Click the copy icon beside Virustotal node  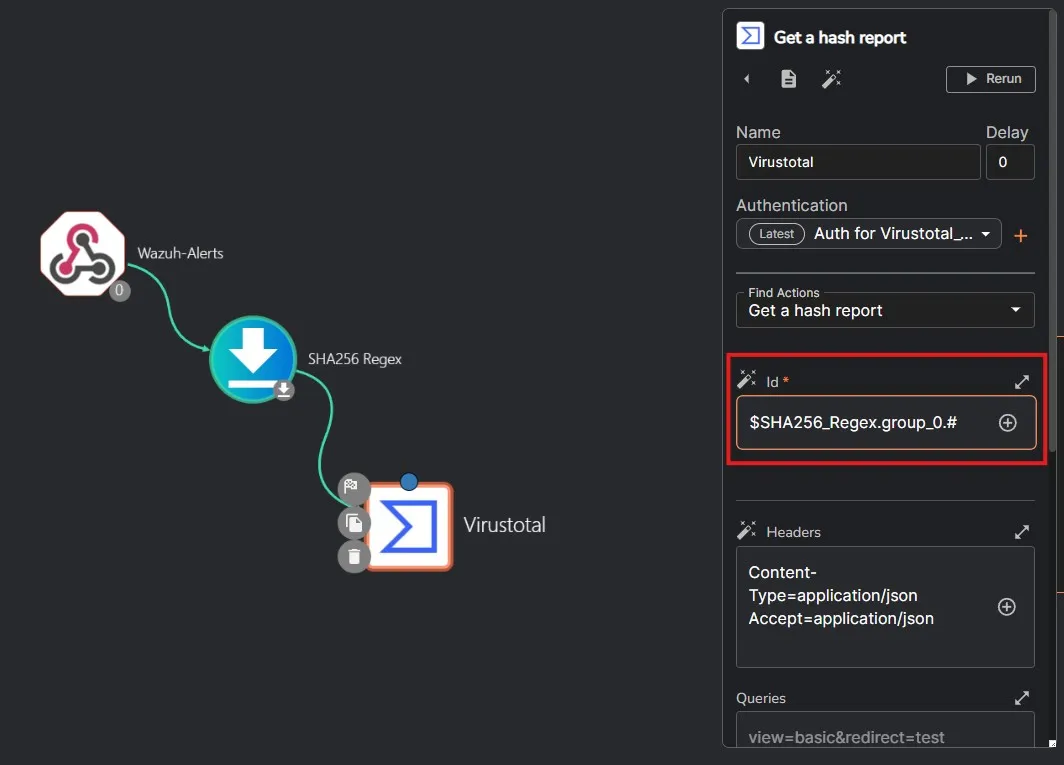pyautogui.click(x=353, y=523)
